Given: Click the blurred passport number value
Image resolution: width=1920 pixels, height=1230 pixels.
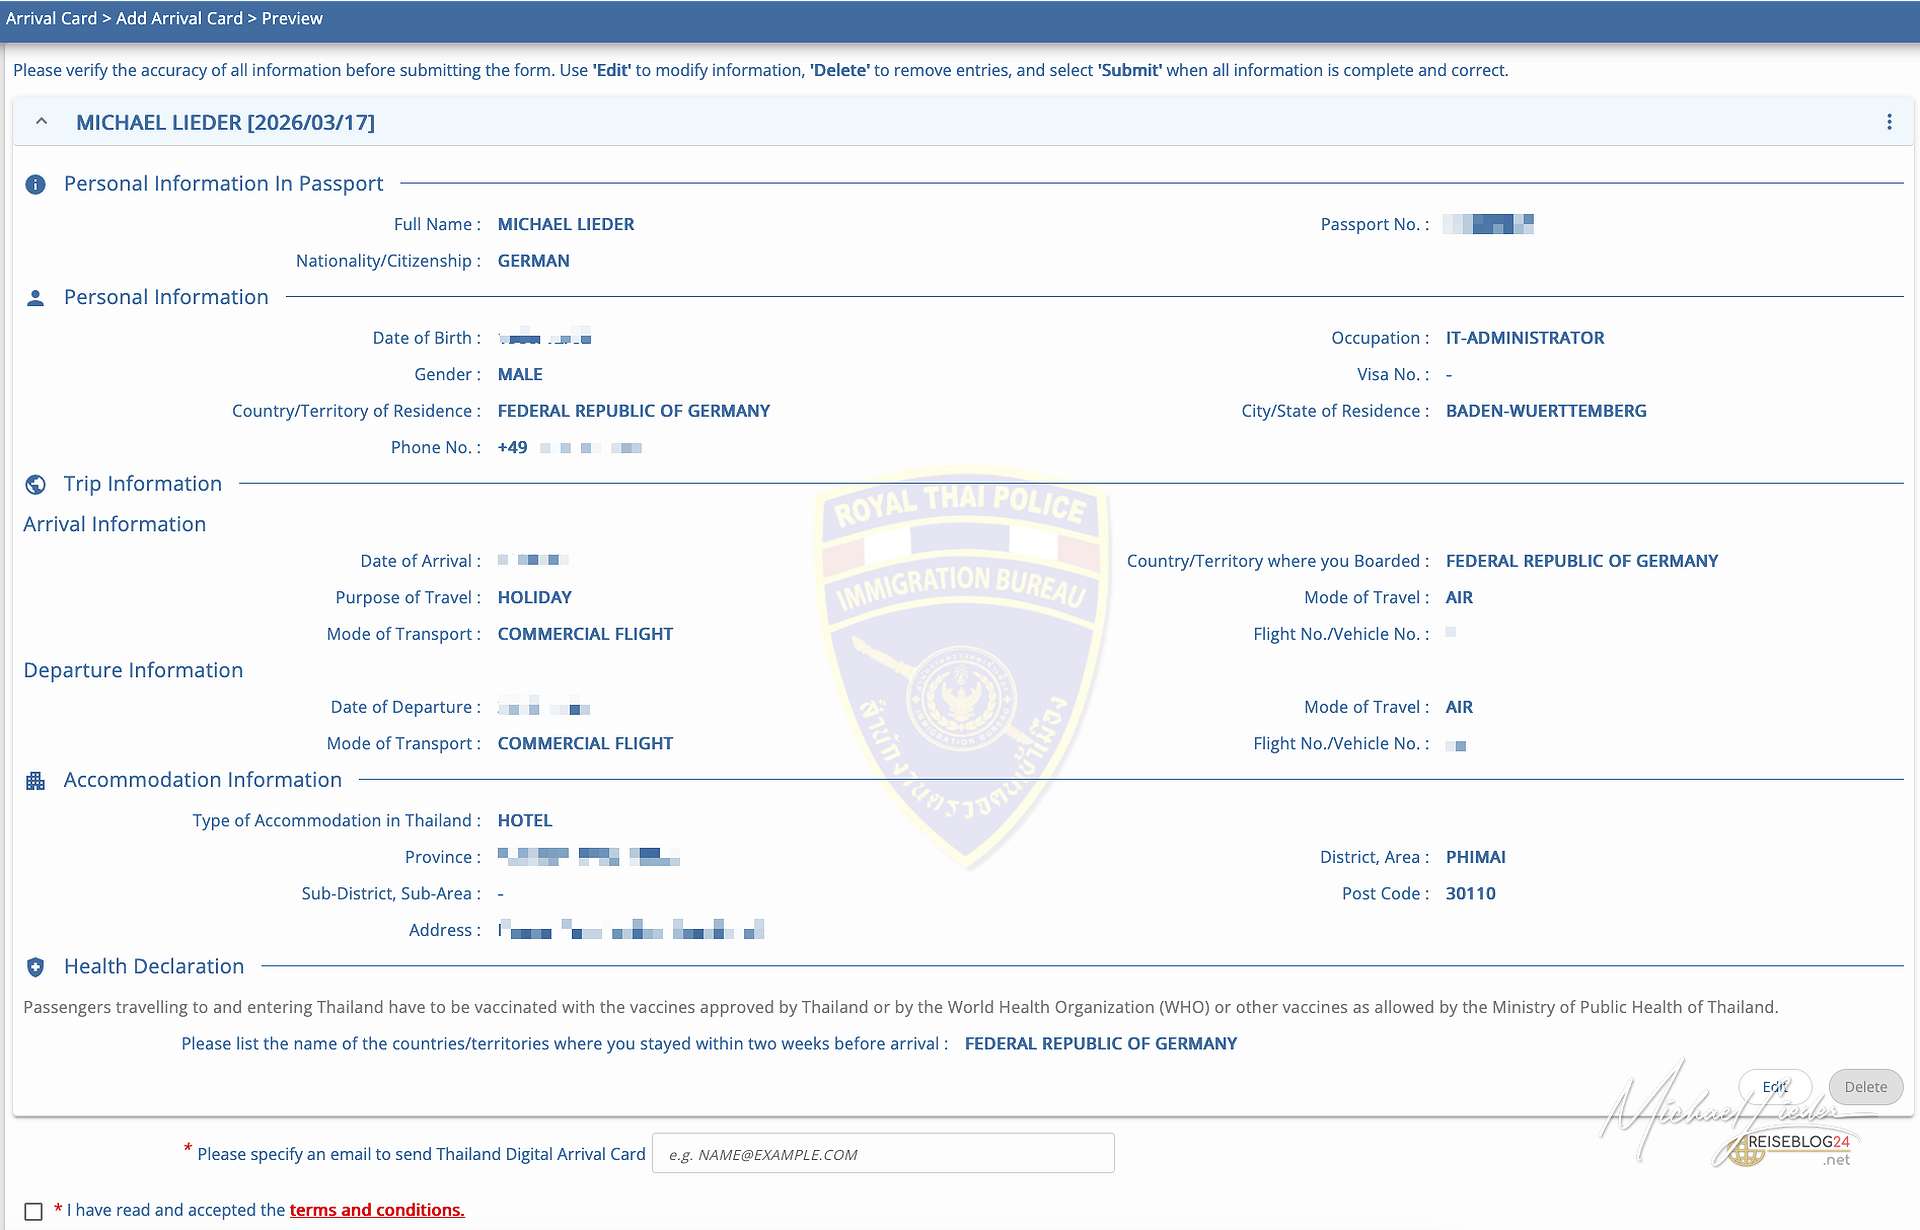Looking at the screenshot, I should pos(1488,224).
